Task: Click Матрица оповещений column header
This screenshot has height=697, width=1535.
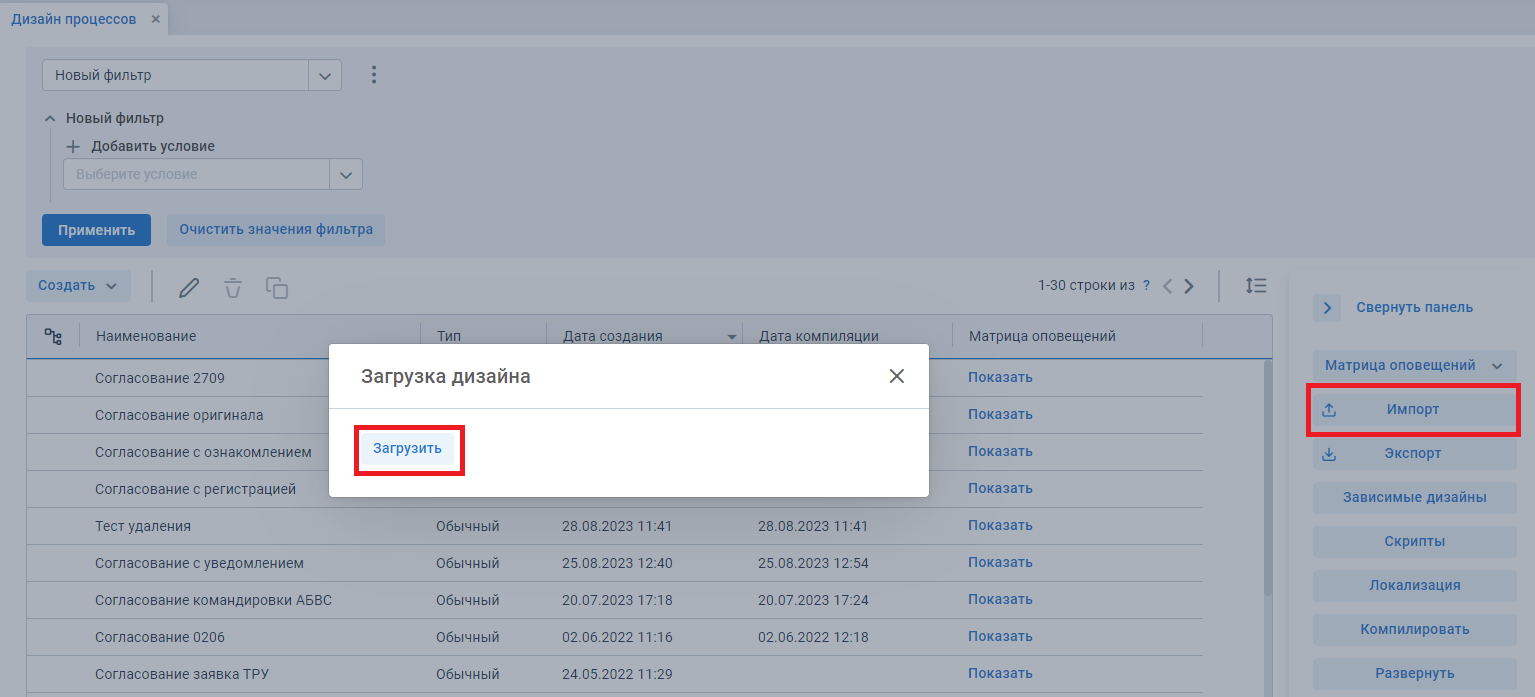Action: (1042, 337)
